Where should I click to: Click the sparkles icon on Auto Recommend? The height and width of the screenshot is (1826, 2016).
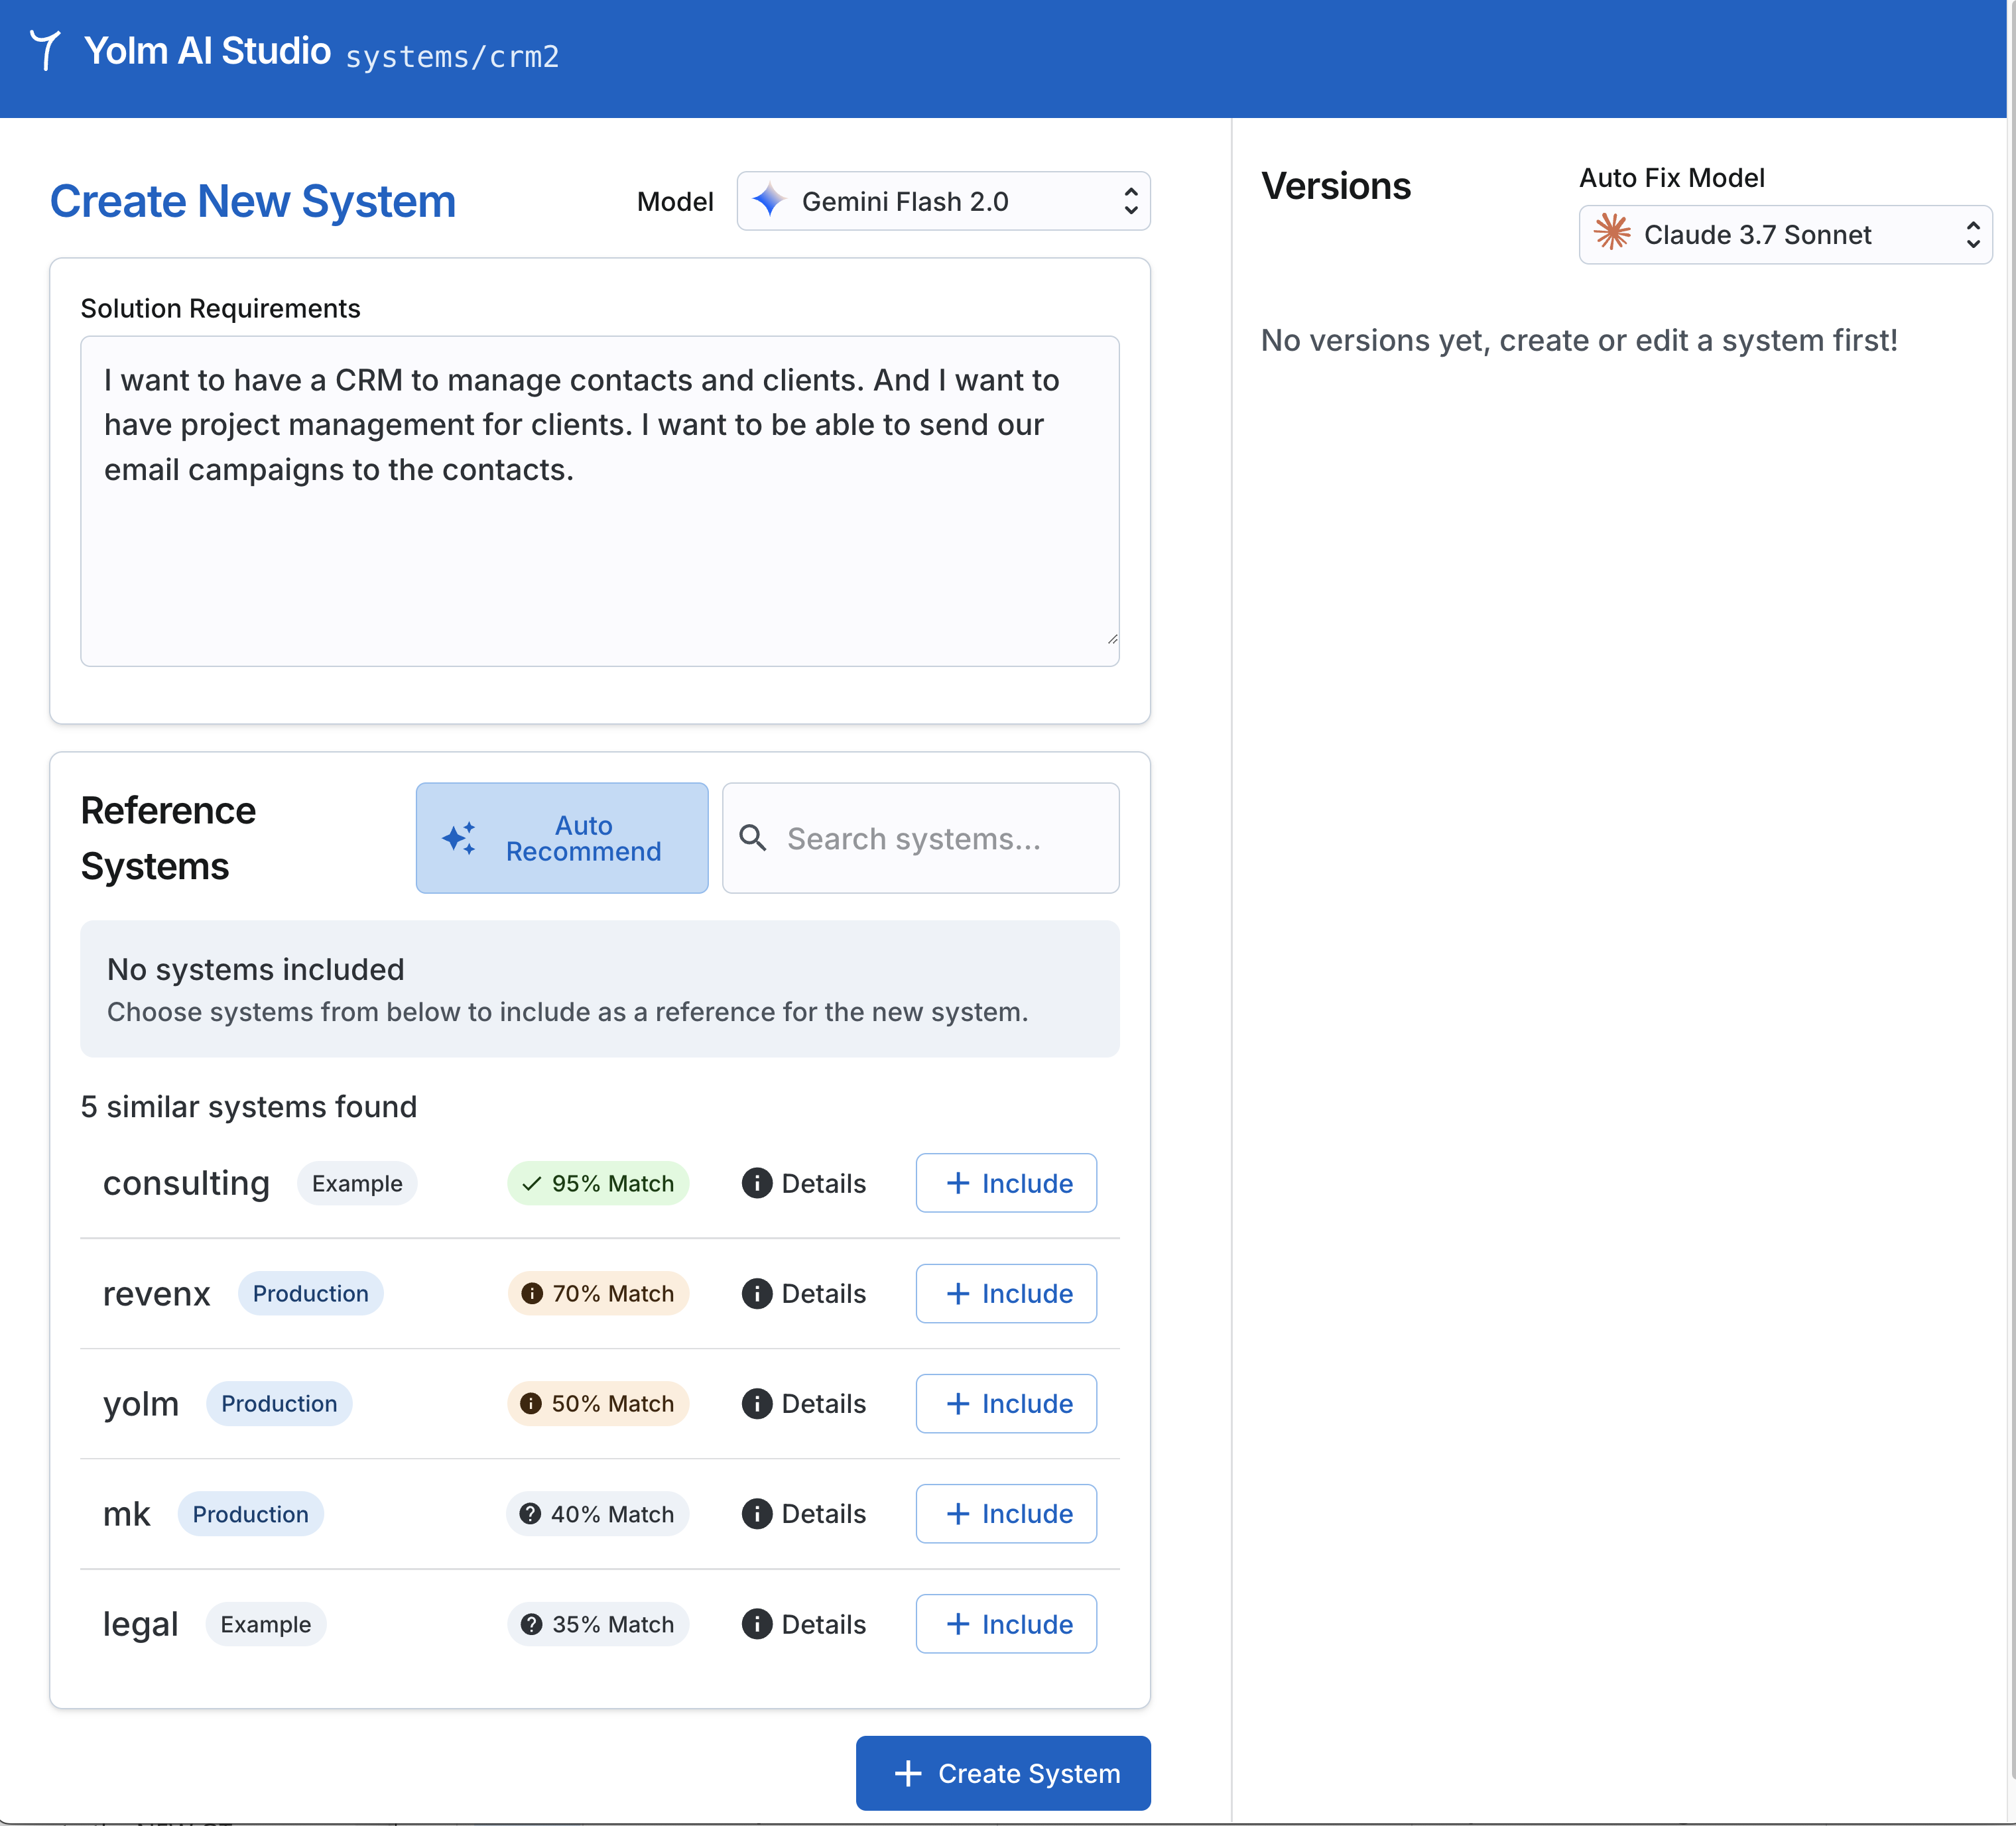click(459, 838)
